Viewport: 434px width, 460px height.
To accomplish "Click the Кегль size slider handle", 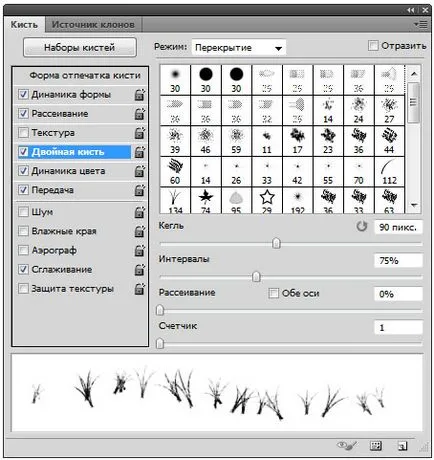I will 276,243.
